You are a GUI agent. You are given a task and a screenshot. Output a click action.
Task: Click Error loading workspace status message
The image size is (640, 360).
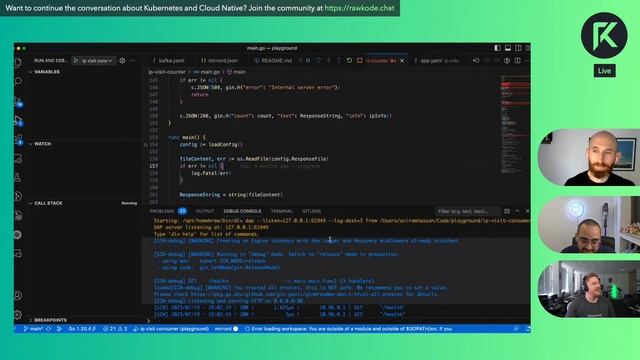tap(348, 329)
